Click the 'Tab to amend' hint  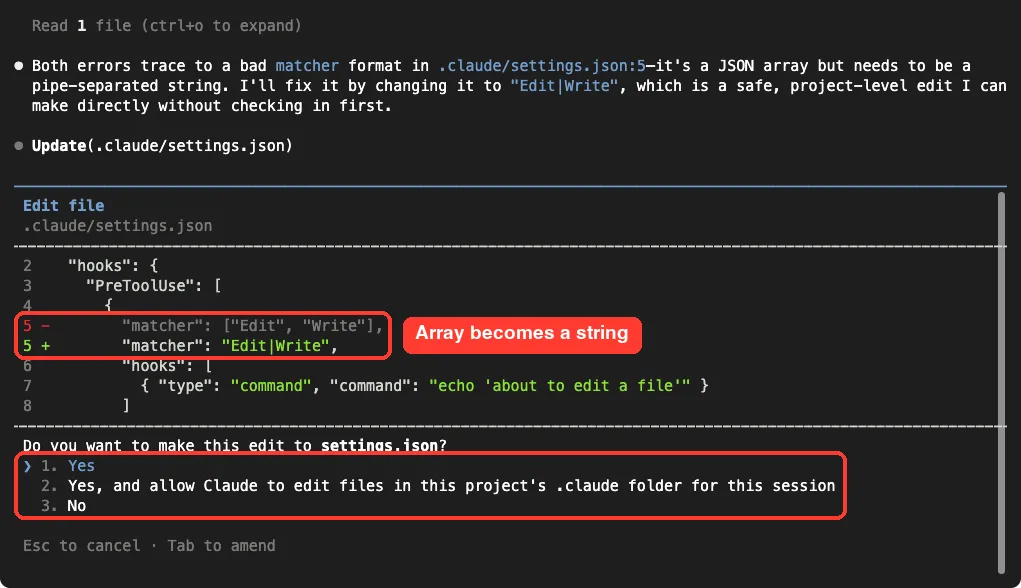[221, 546]
